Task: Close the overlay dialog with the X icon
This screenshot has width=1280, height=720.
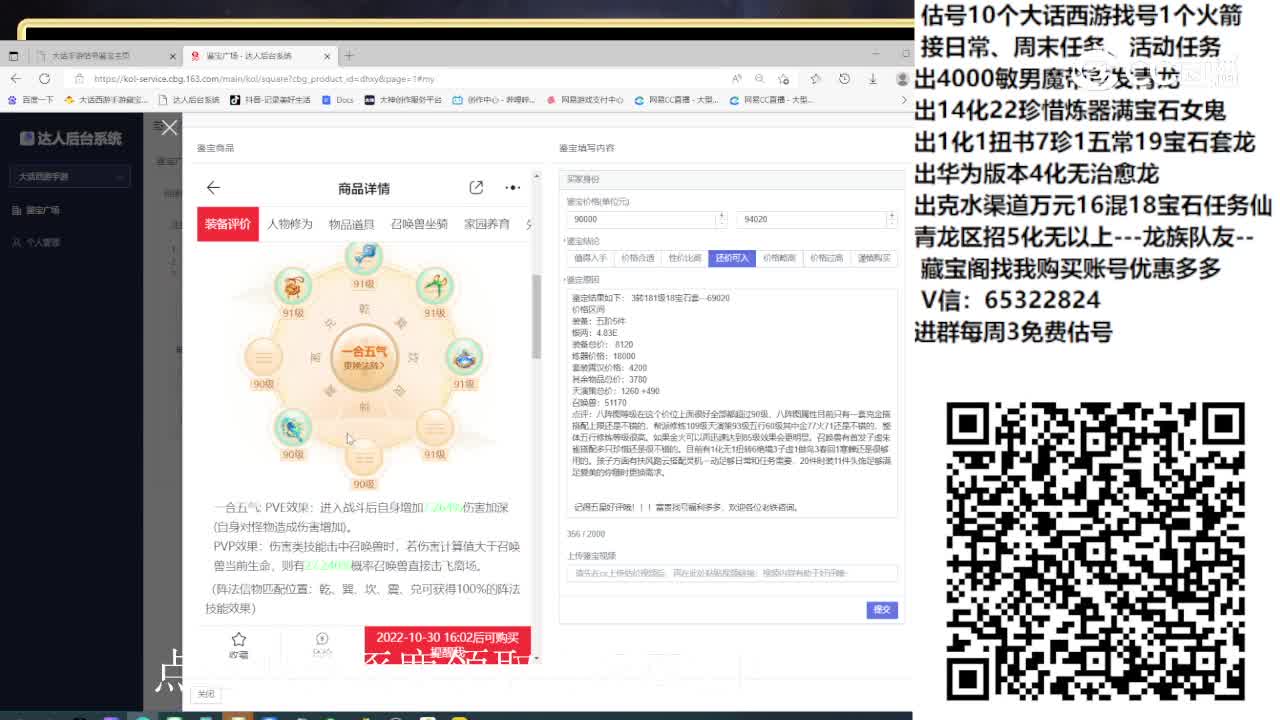Action: (169, 127)
